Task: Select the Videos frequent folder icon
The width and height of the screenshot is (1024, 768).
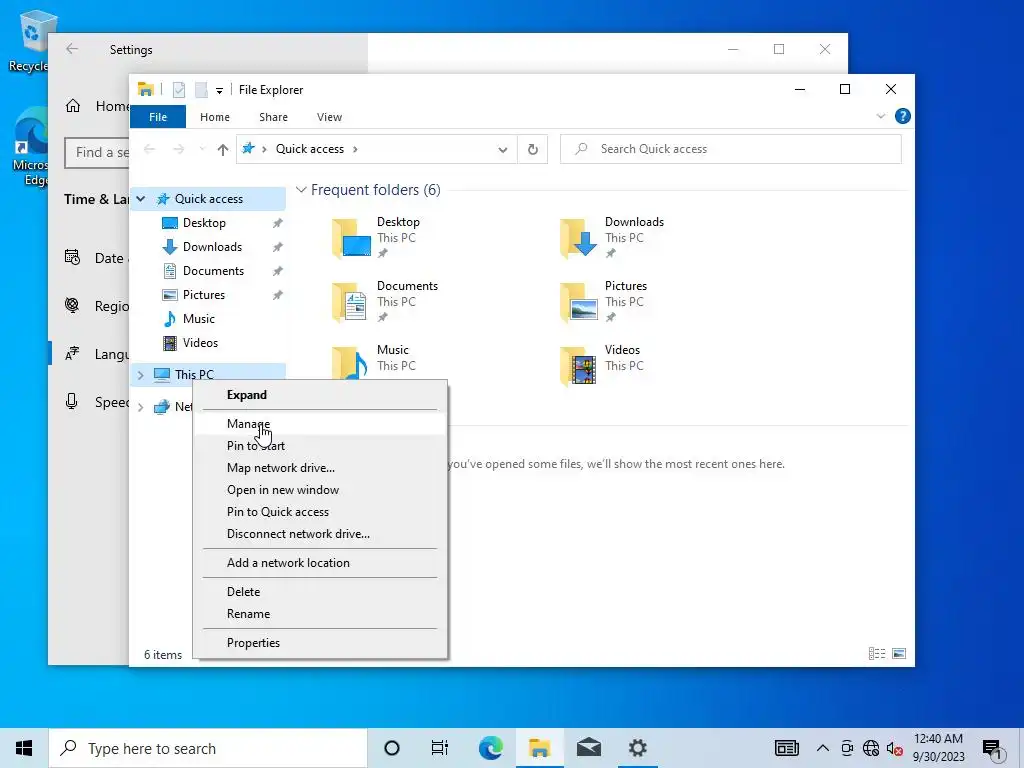Action: pos(579,366)
